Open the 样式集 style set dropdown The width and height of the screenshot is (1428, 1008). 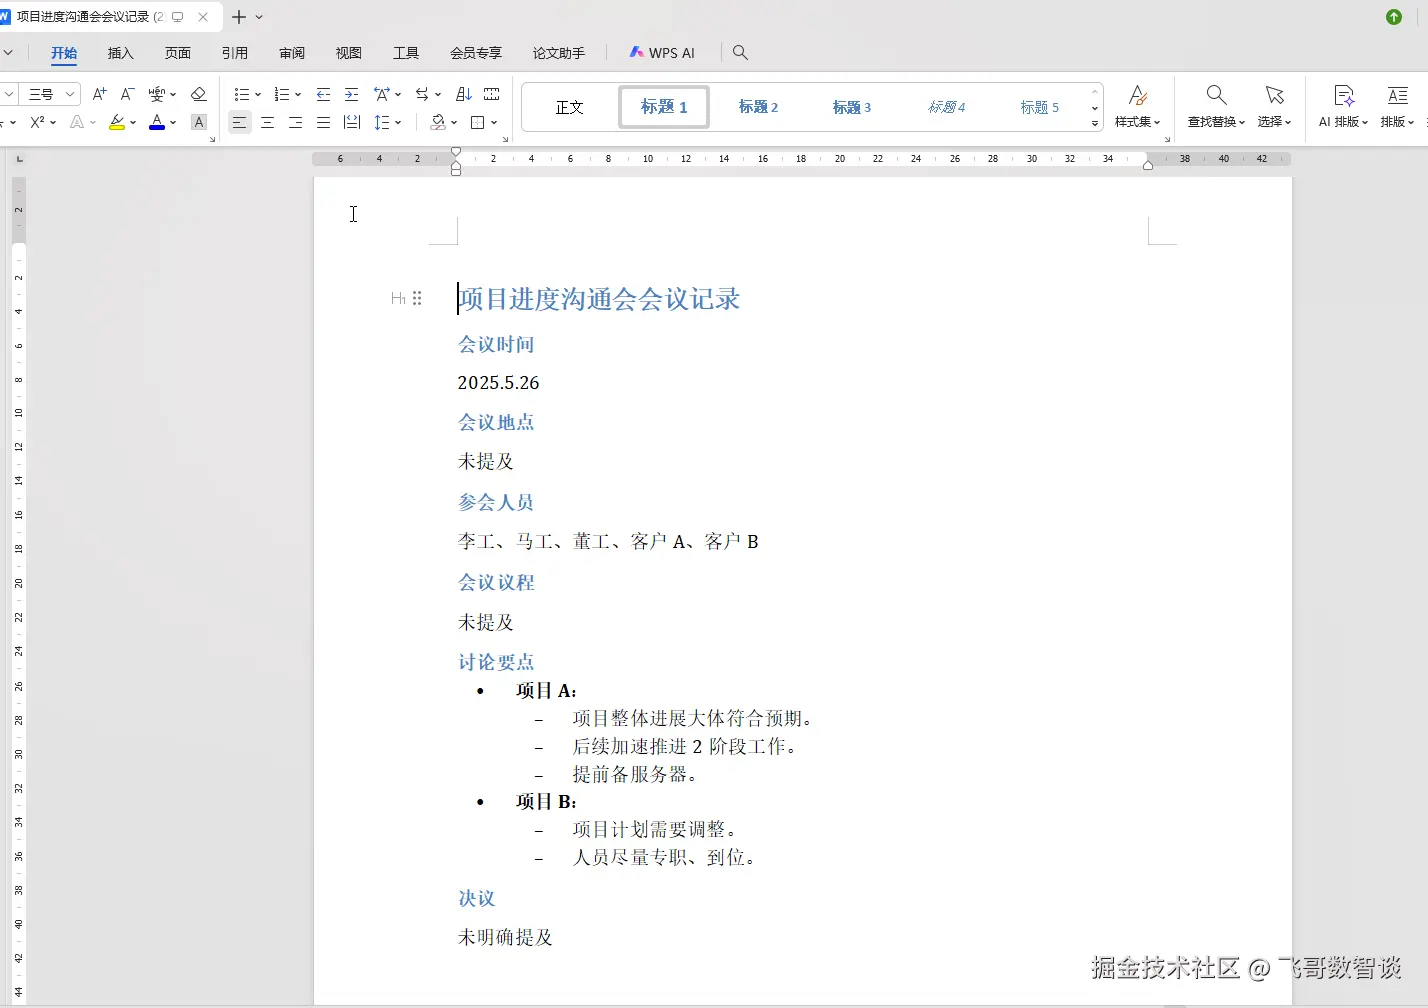click(x=1138, y=106)
